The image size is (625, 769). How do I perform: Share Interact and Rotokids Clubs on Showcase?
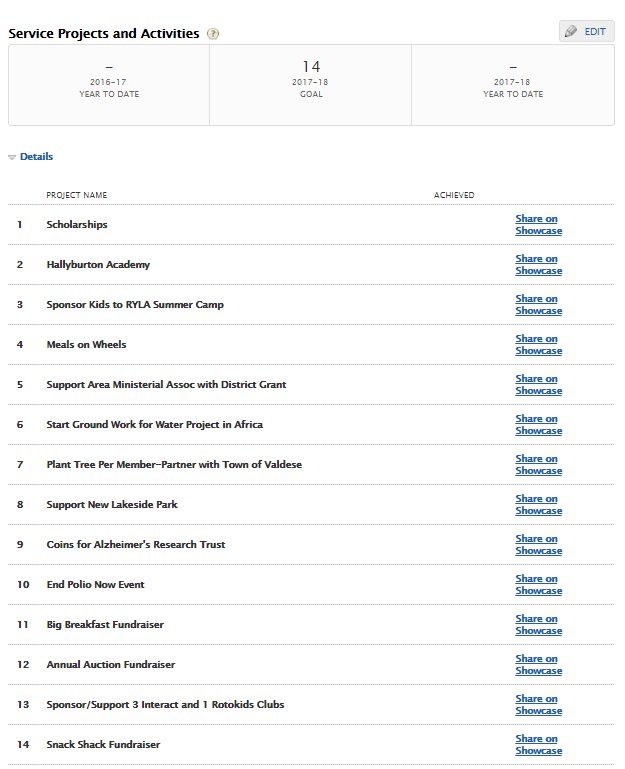coord(538,704)
